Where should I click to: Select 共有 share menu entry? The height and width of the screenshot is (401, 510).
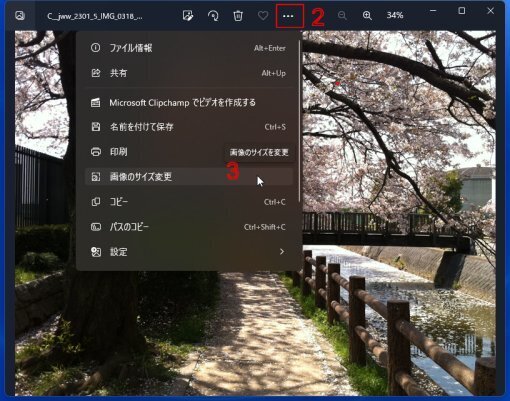[x=189, y=73]
